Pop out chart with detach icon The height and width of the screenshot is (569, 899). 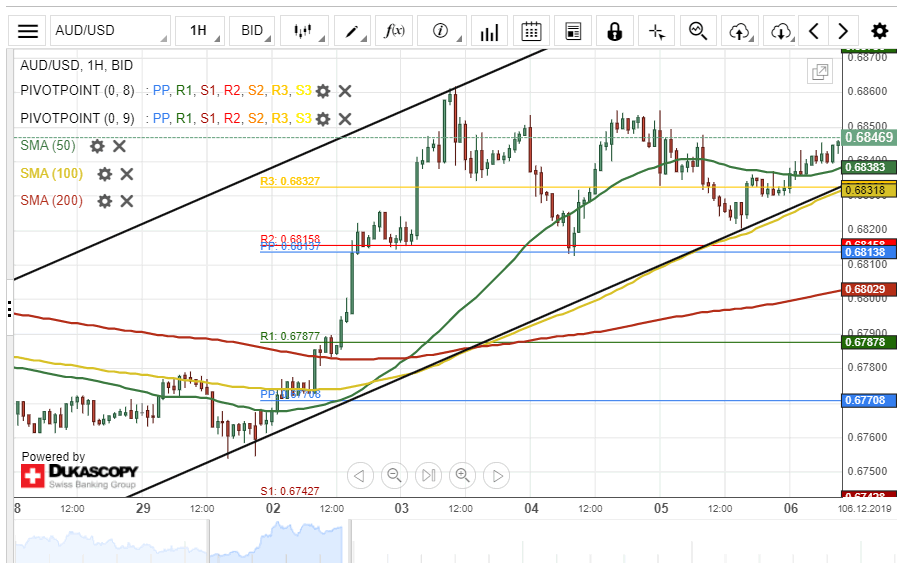pos(820,72)
